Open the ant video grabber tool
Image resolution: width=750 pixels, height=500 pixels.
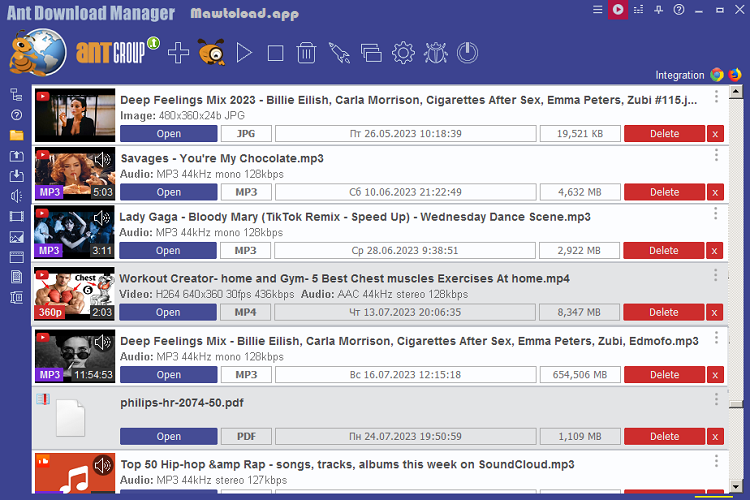coord(211,52)
